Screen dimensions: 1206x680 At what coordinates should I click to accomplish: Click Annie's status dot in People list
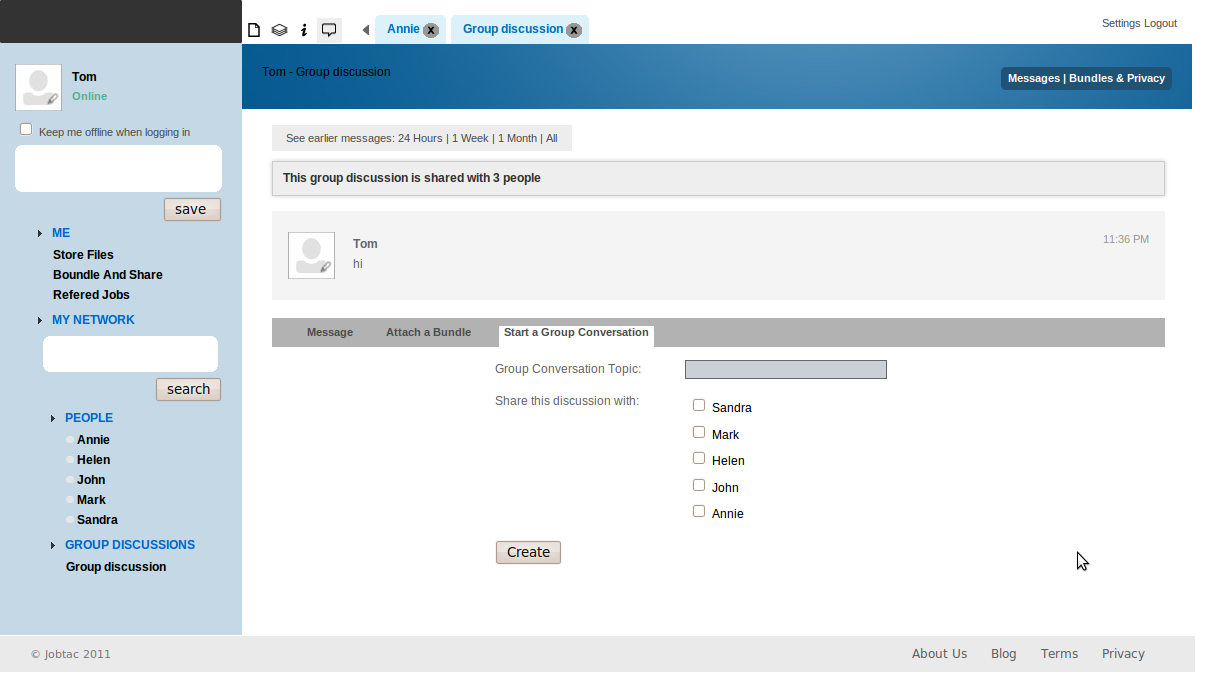(x=70, y=440)
